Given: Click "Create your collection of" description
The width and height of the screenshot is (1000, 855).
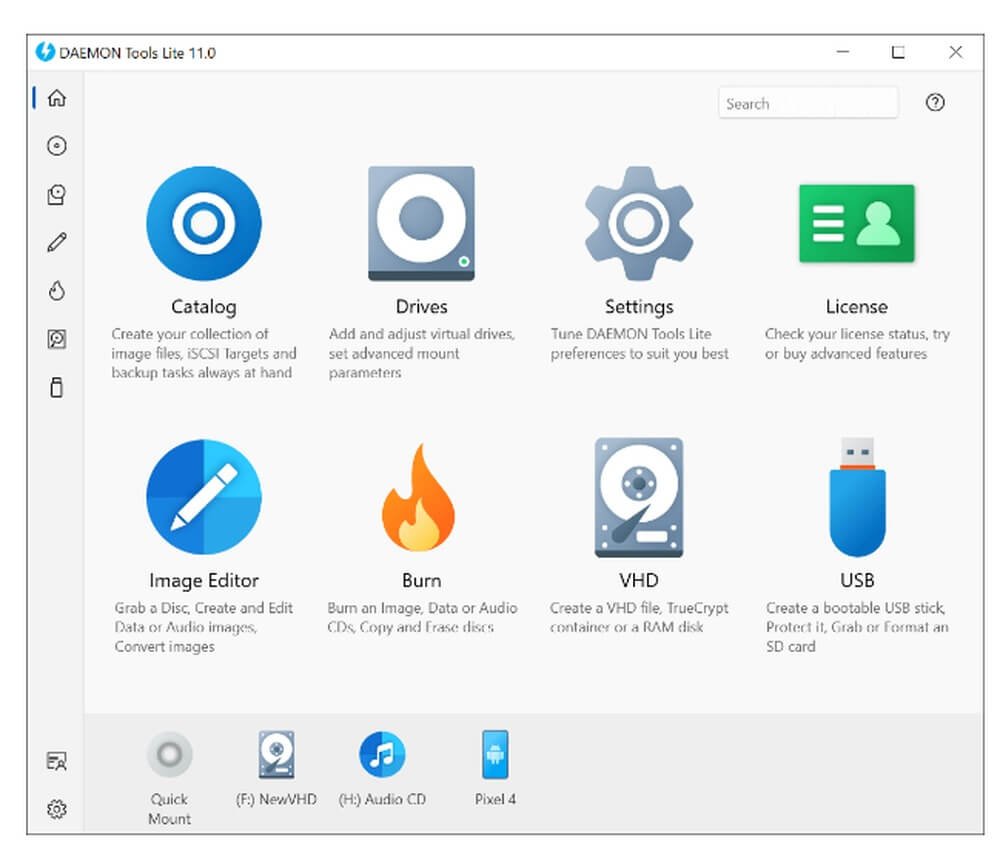Looking at the screenshot, I should 203,353.
